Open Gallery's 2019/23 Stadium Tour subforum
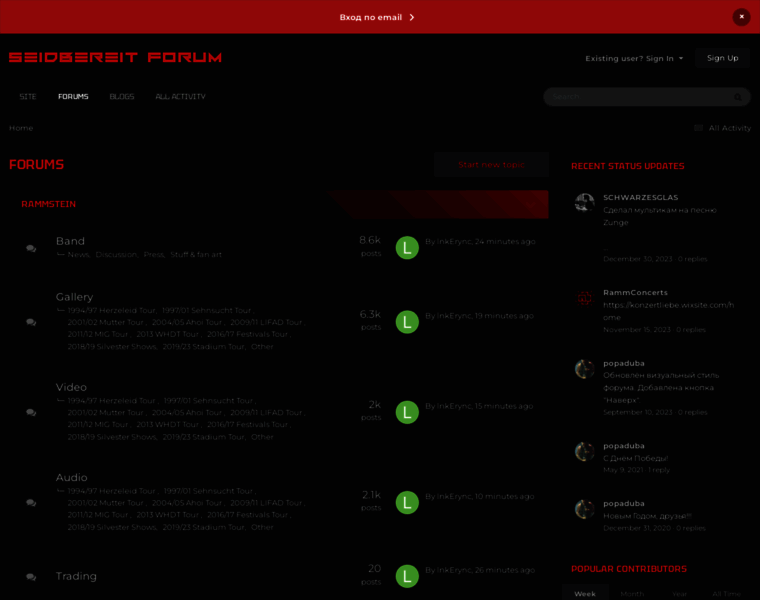The image size is (760, 600). click(x=204, y=347)
